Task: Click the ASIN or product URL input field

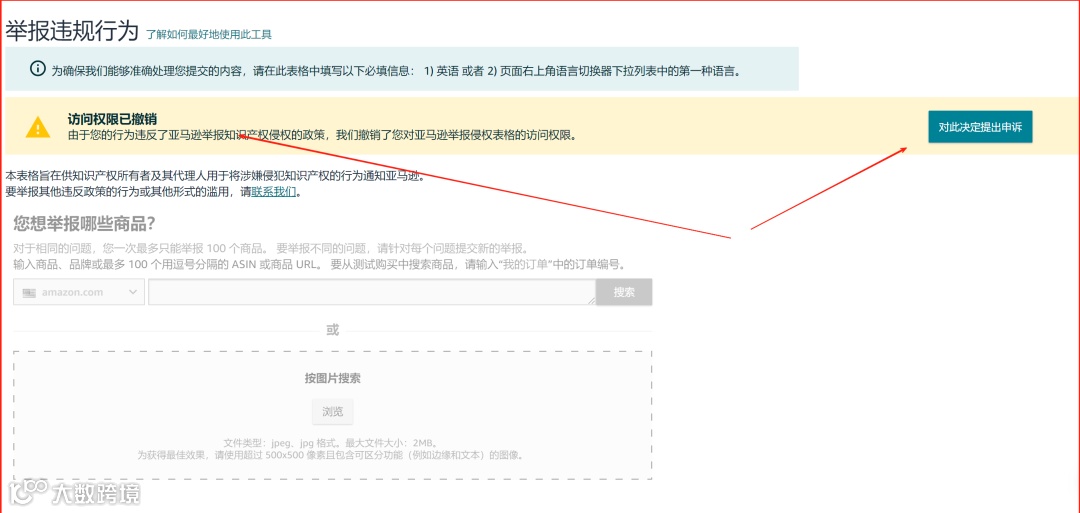Action: pos(372,292)
